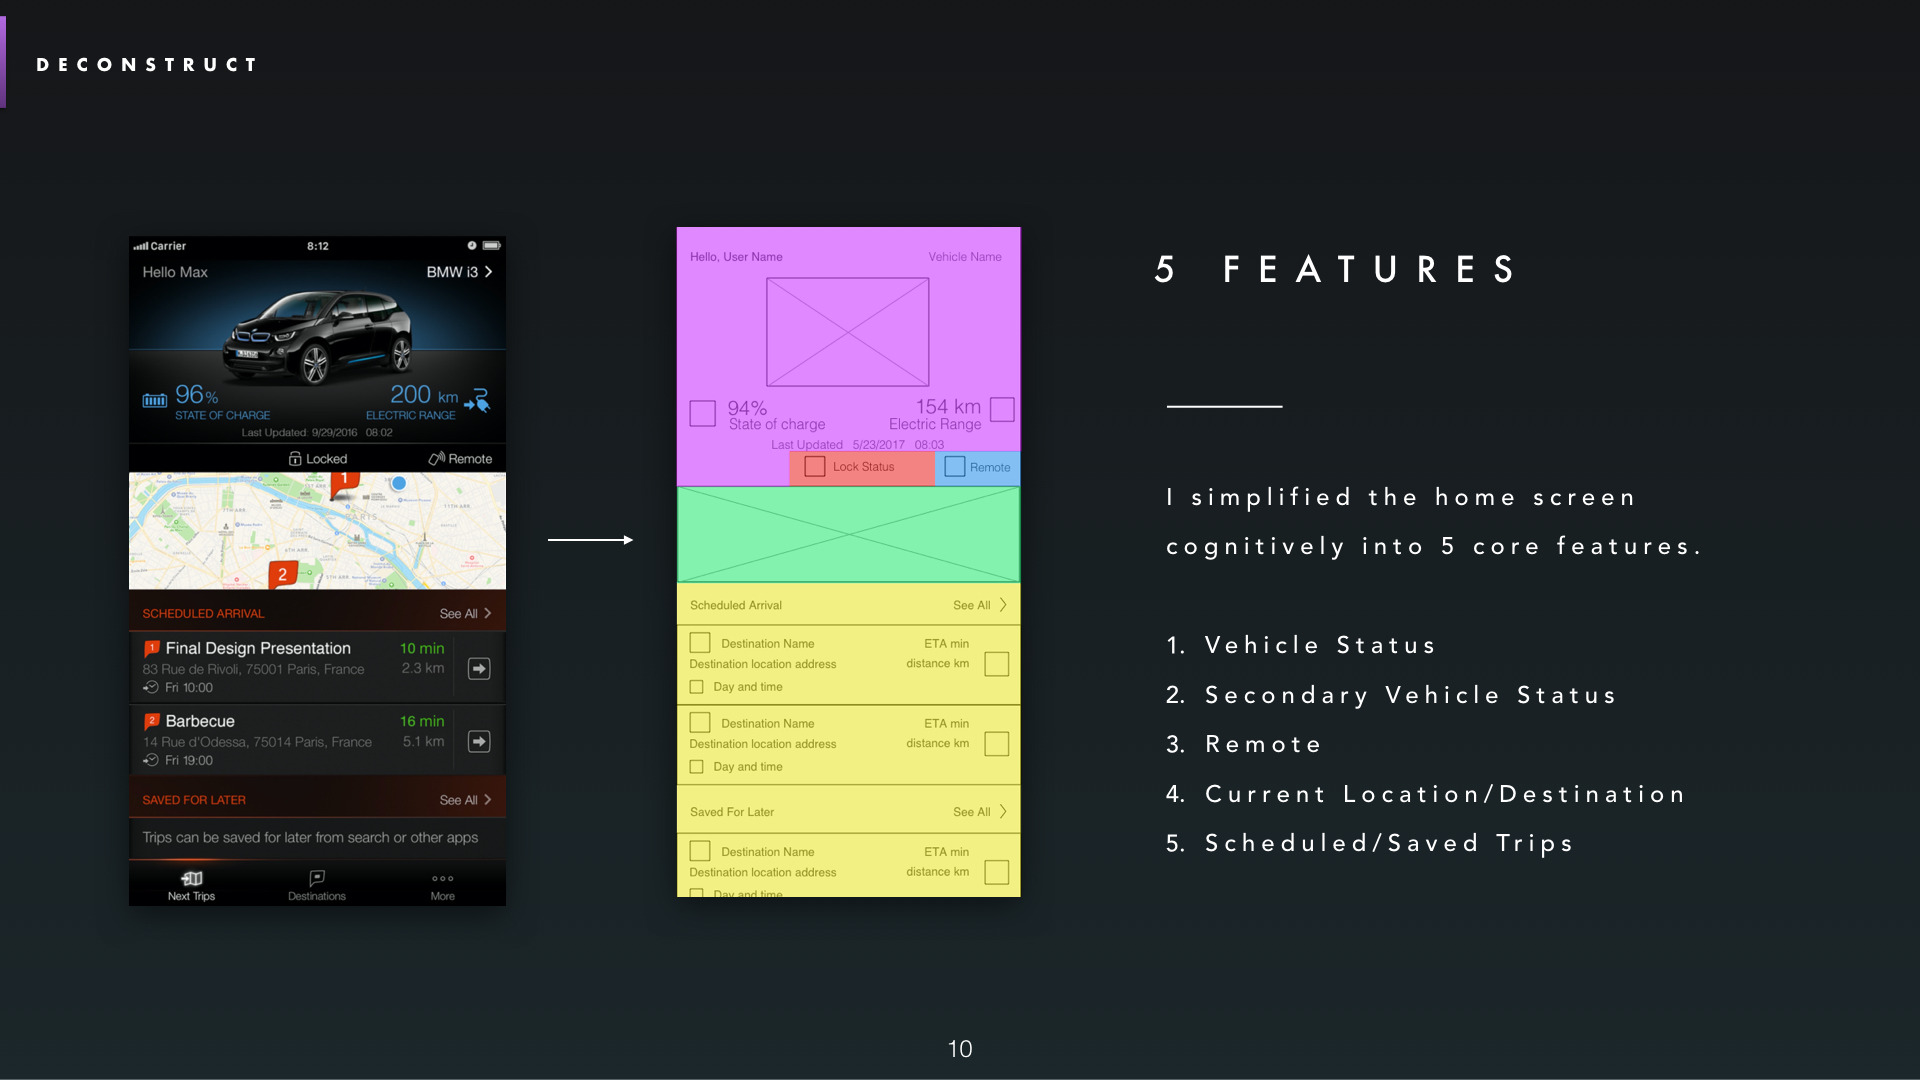Click the wireframe vehicle image placeholder
This screenshot has width=1920, height=1080.
click(x=848, y=332)
